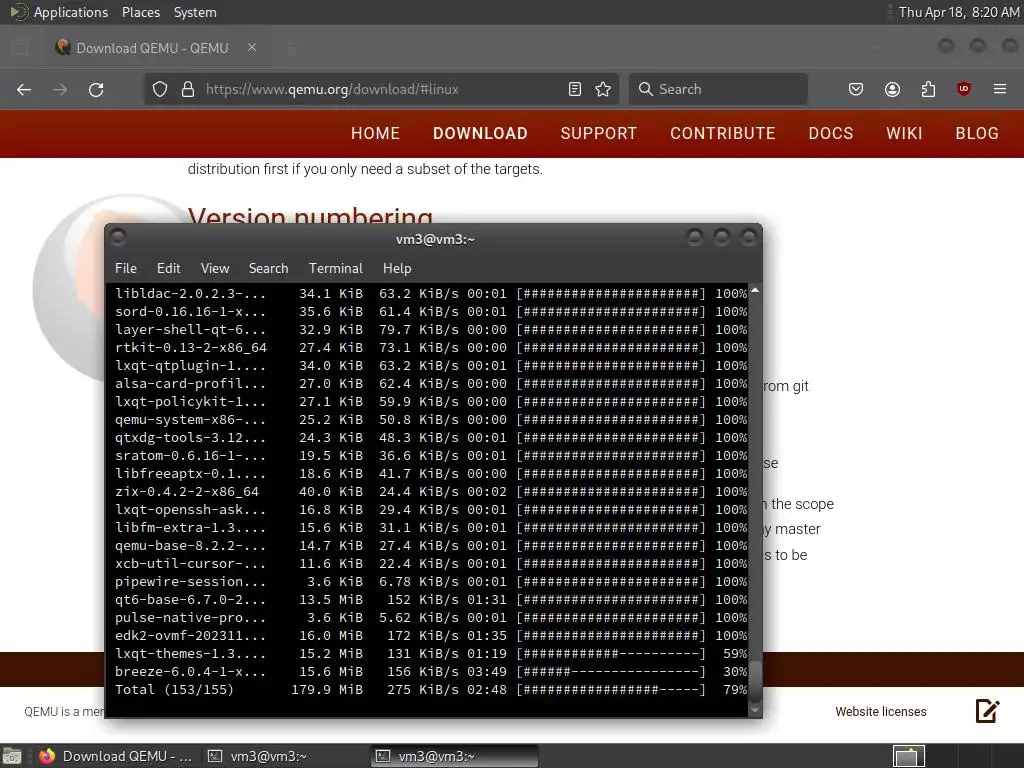Open the terminal Edit menu
1024x768 pixels.
tap(168, 268)
